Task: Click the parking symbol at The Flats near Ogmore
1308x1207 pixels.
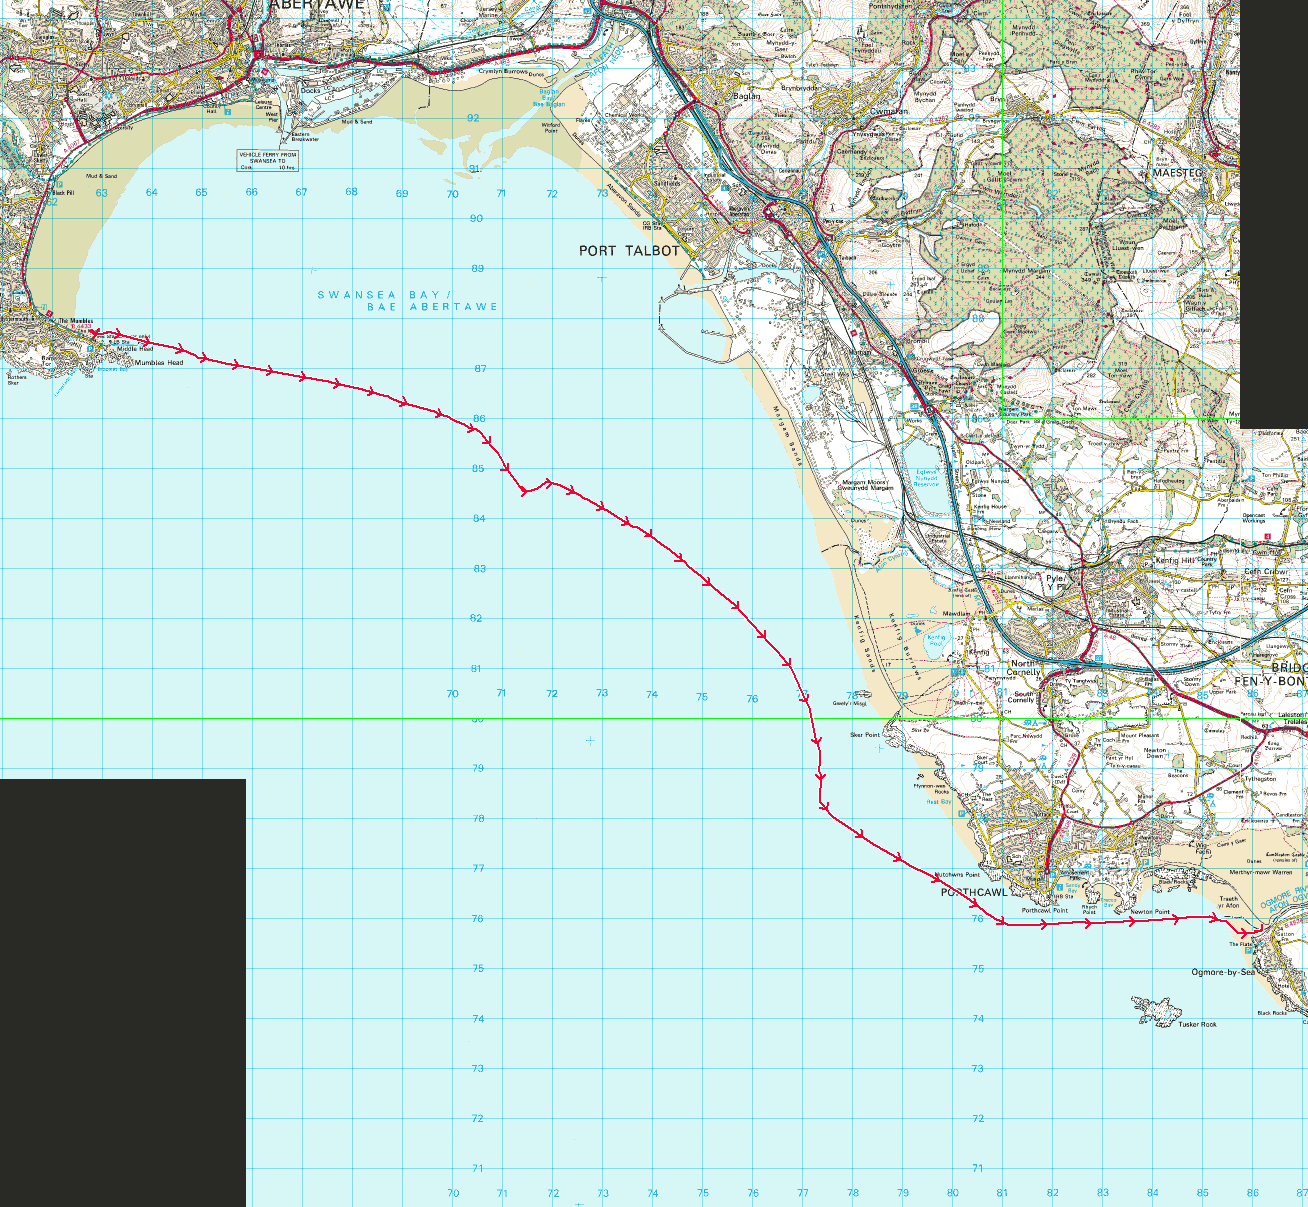Action: [1248, 950]
